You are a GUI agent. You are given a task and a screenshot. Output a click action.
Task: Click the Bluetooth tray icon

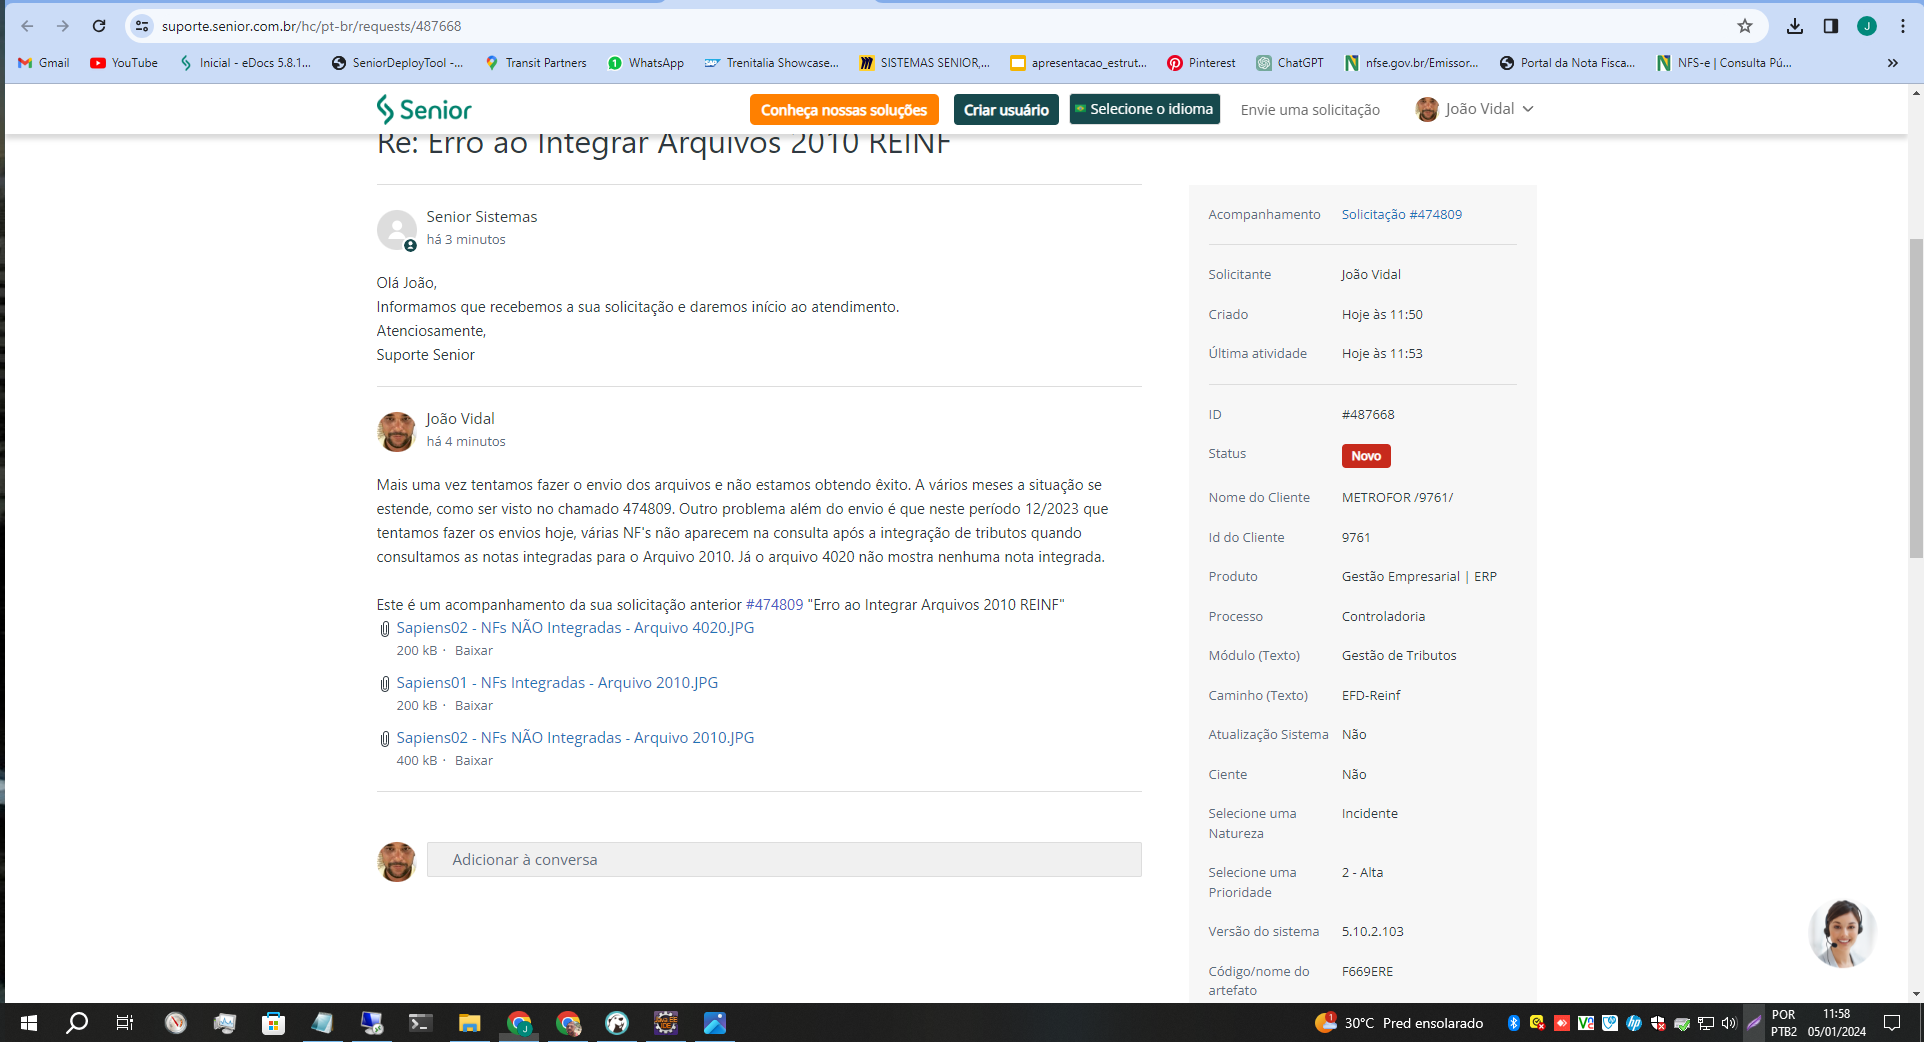1513,1023
